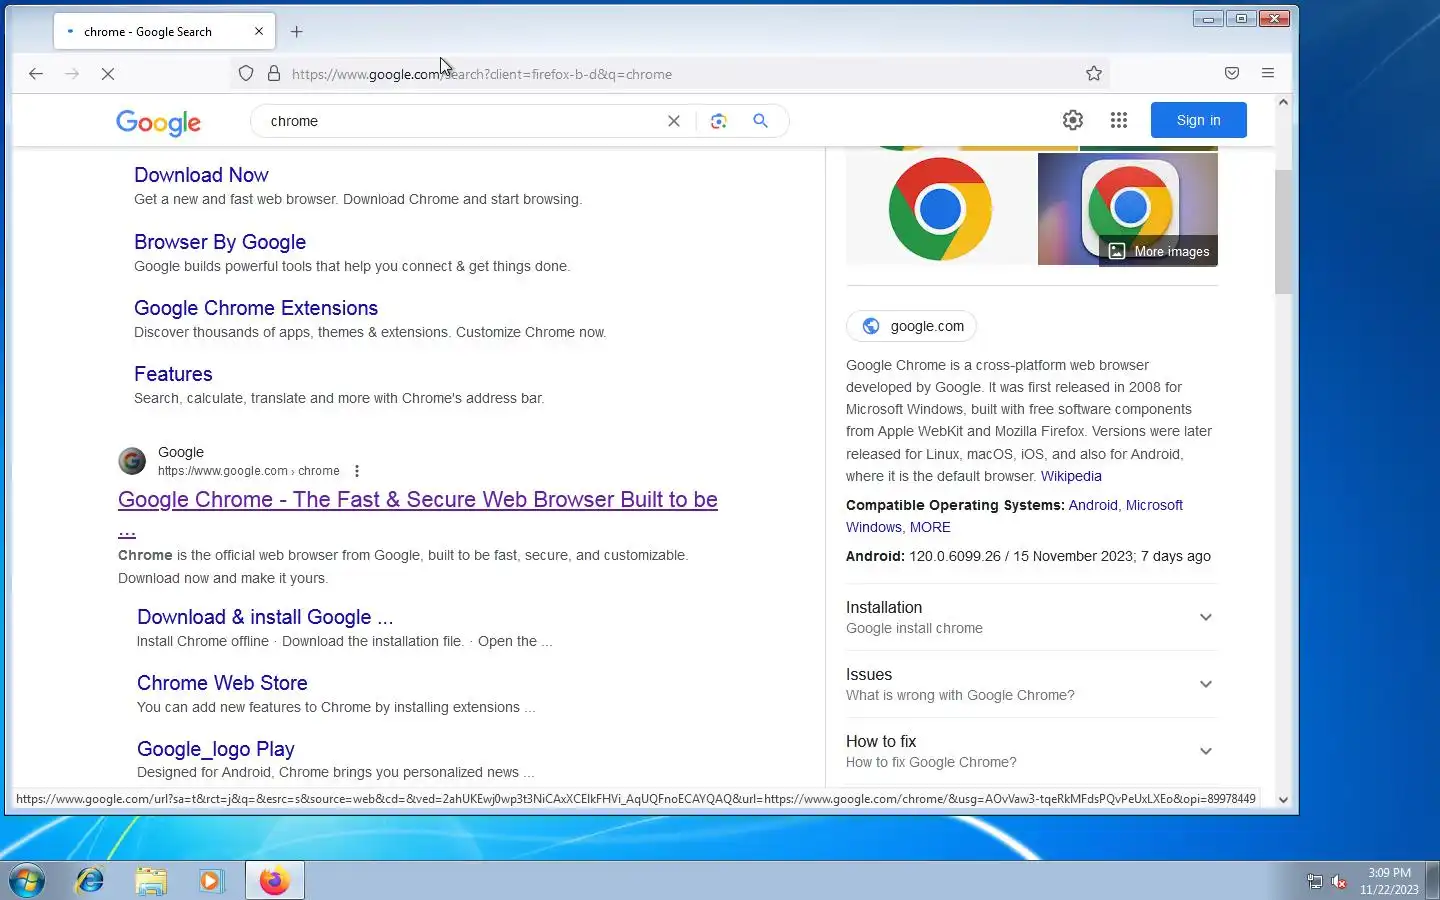Image resolution: width=1440 pixels, height=900 pixels.
Task: Open Google quick settings gear icon
Action: 1073,120
